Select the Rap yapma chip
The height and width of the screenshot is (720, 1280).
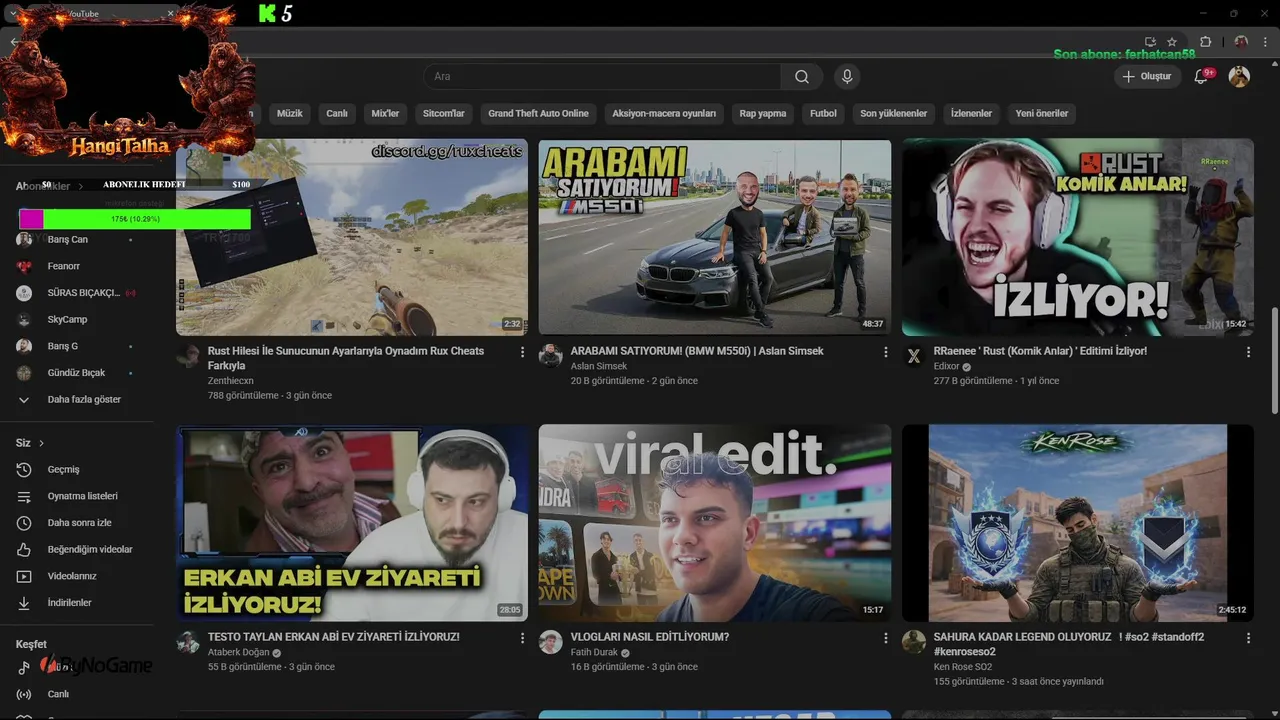763,113
